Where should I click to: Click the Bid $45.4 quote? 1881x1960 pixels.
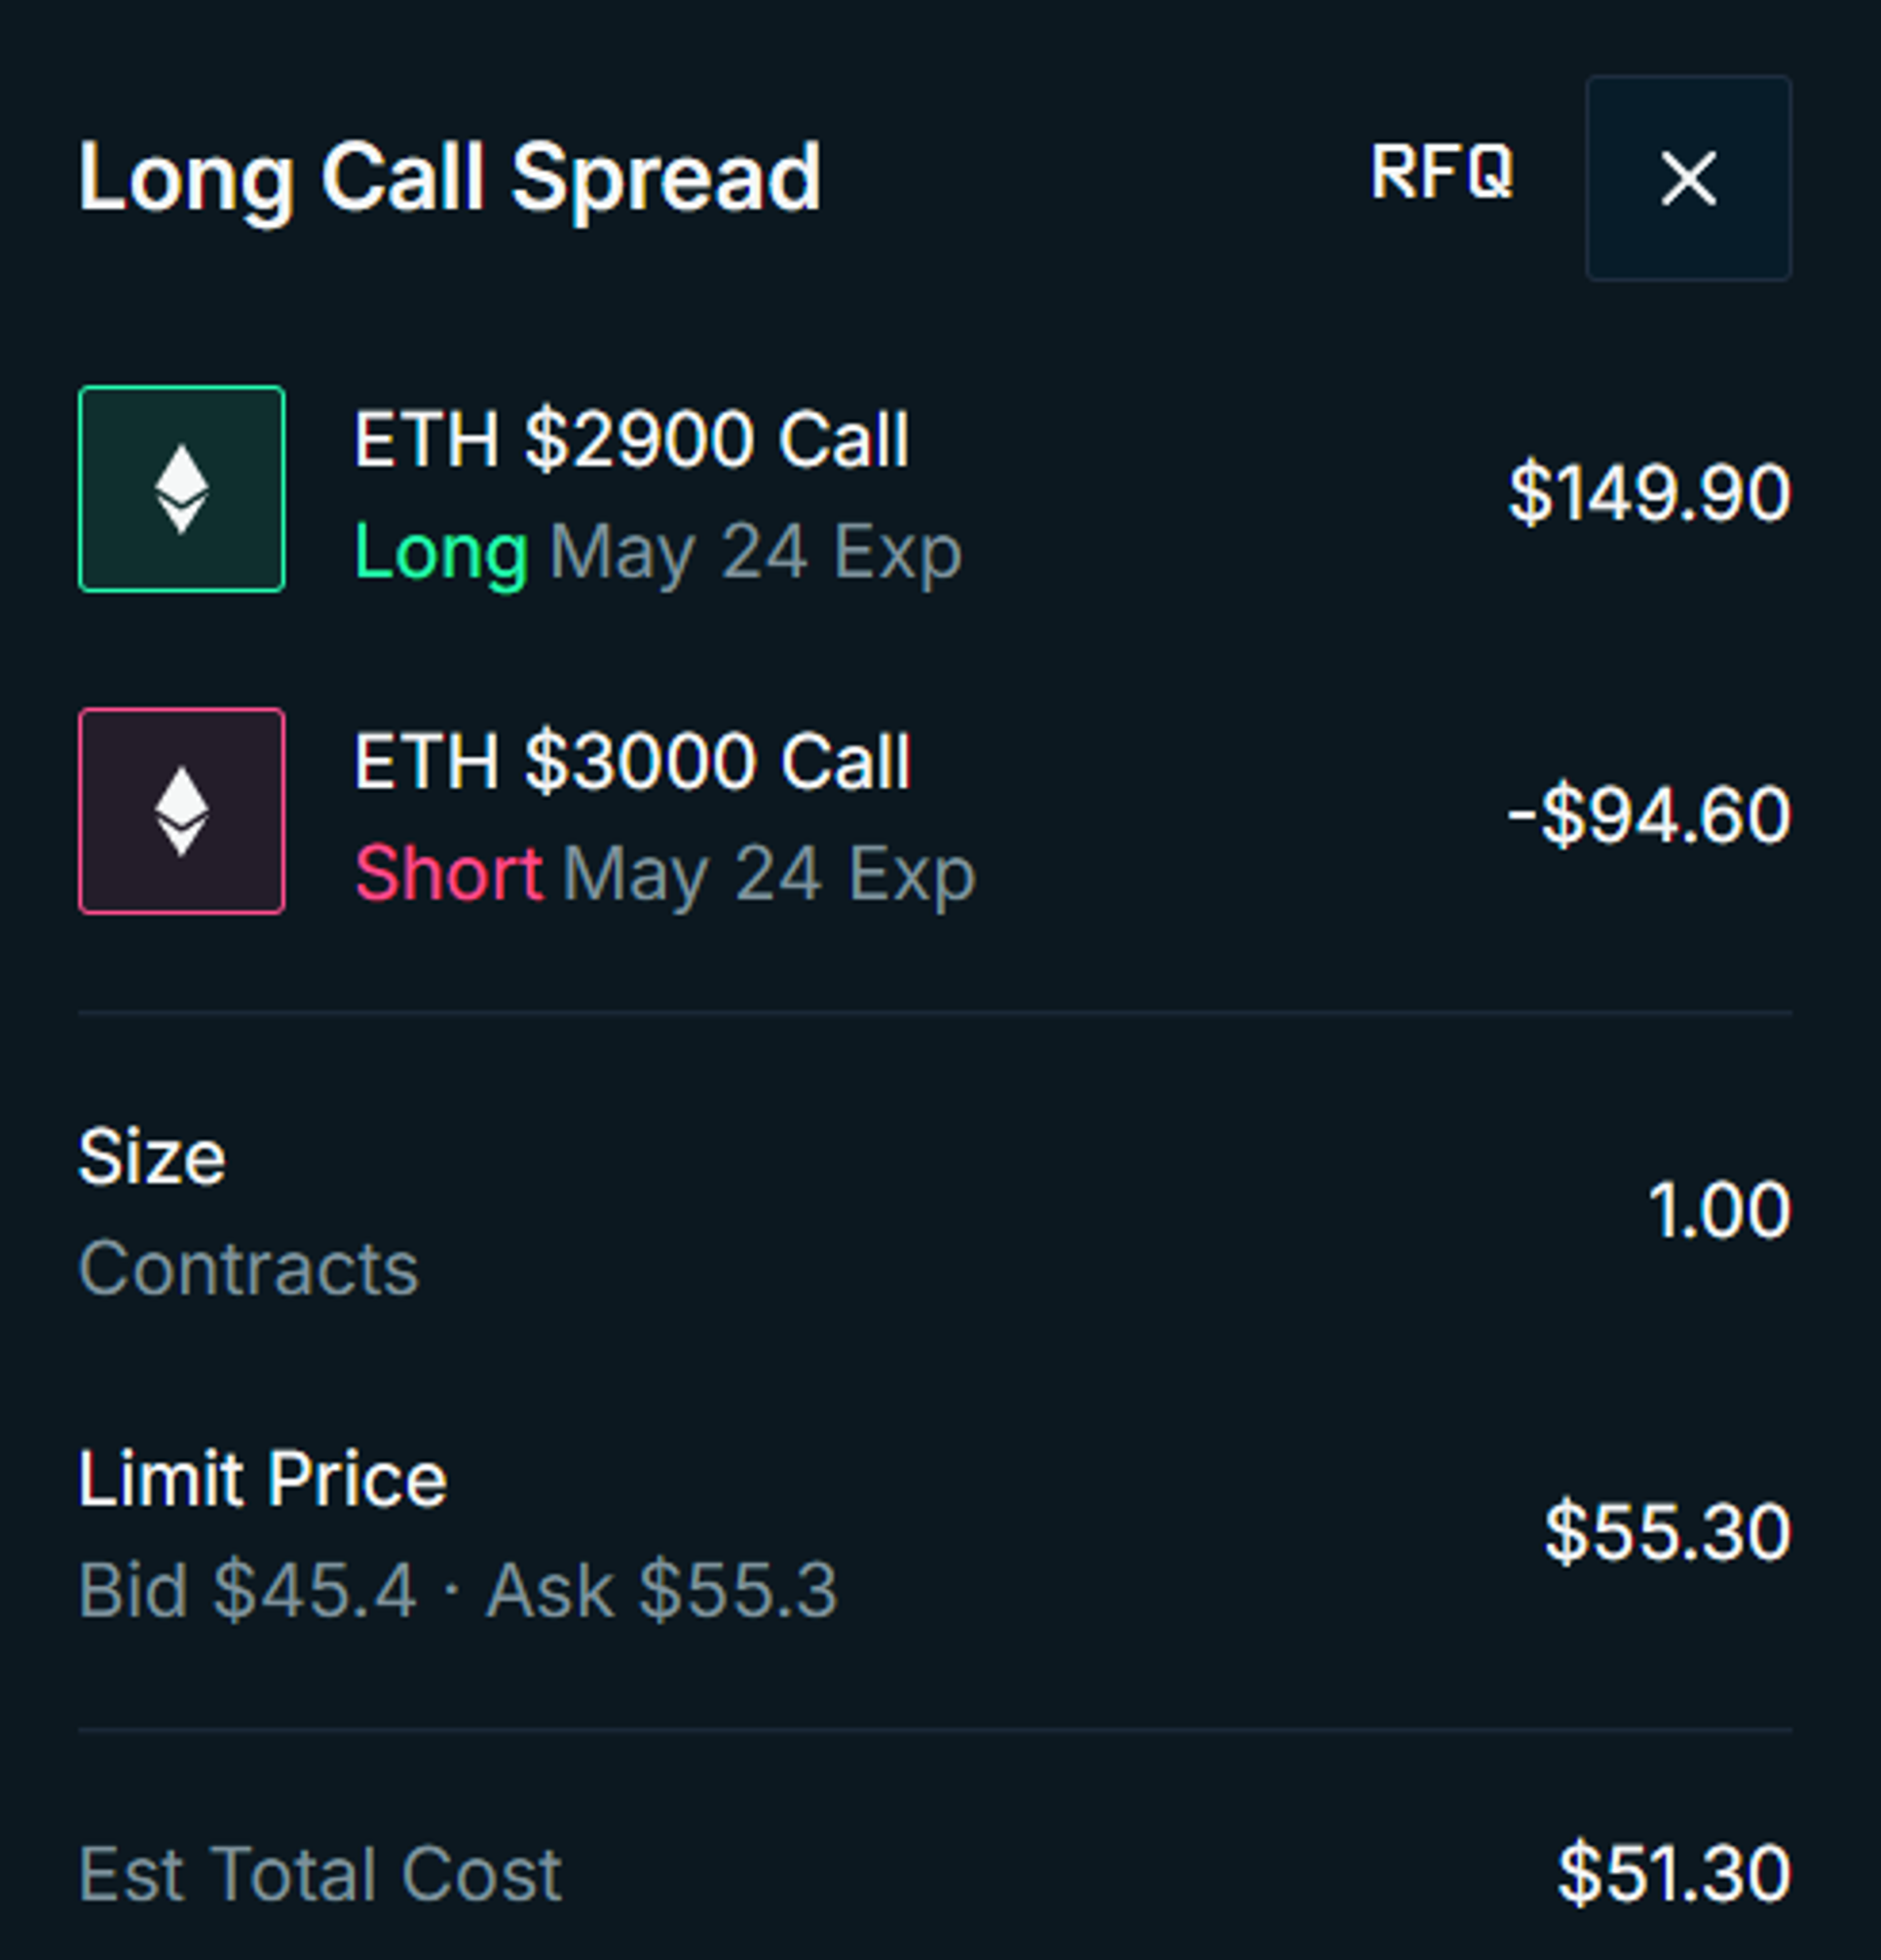click(x=247, y=1589)
